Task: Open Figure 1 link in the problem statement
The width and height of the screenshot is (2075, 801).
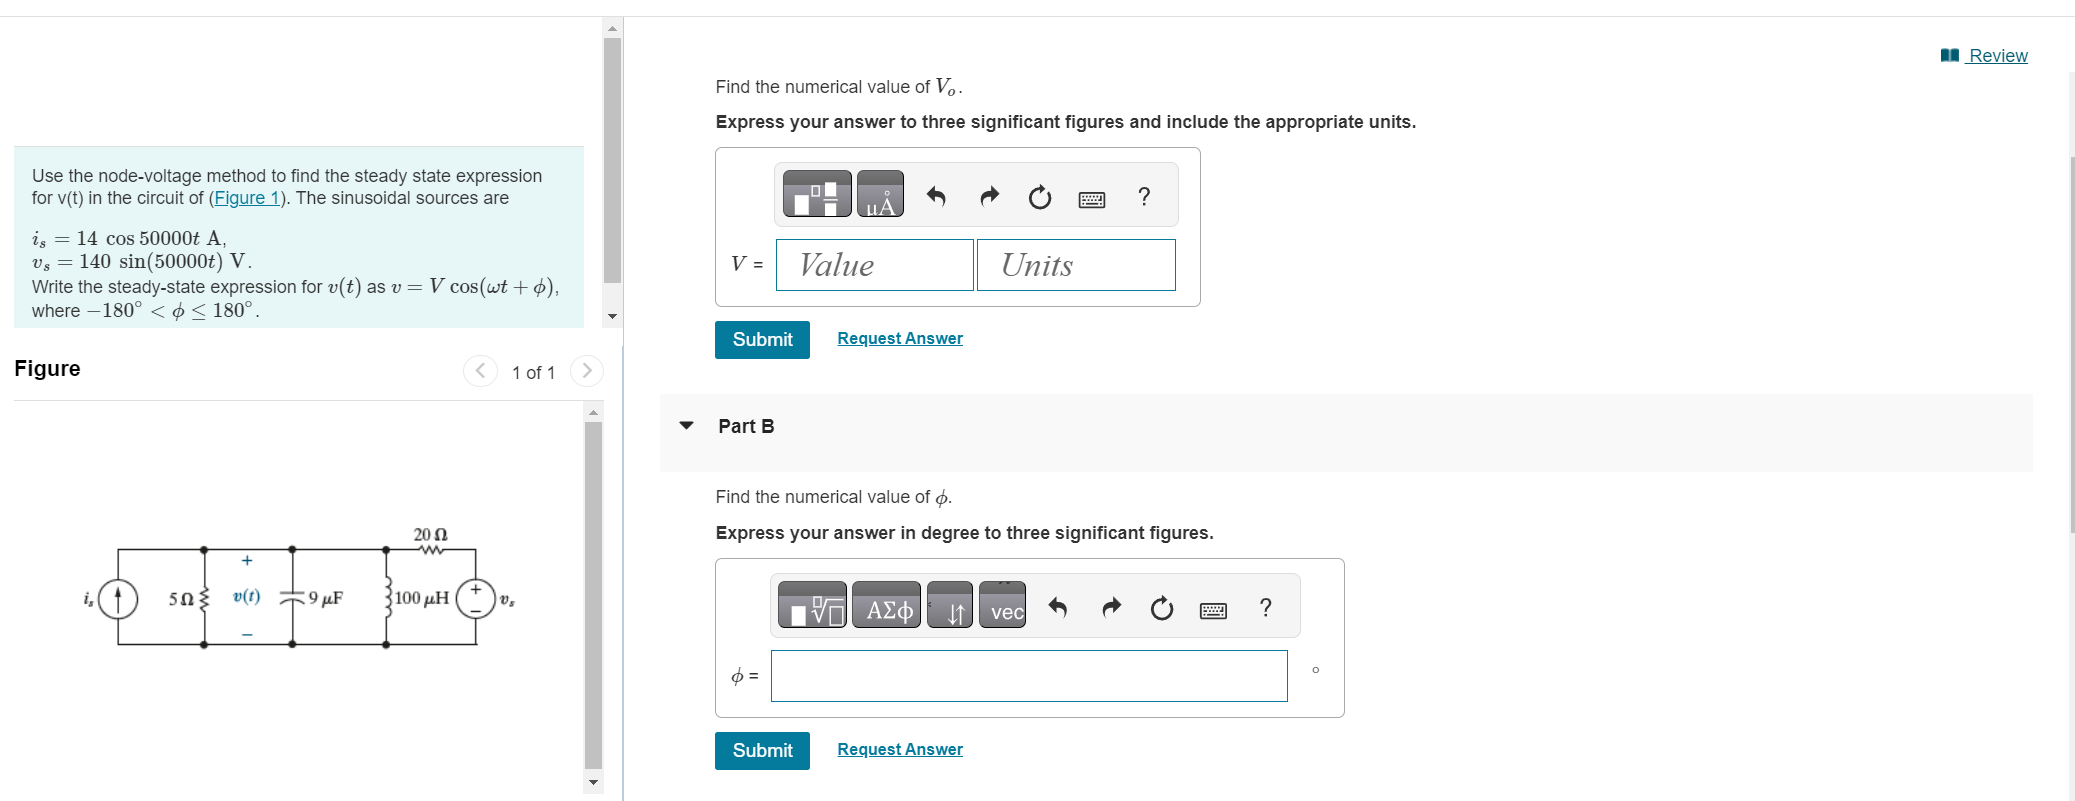Action: click(247, 197)
